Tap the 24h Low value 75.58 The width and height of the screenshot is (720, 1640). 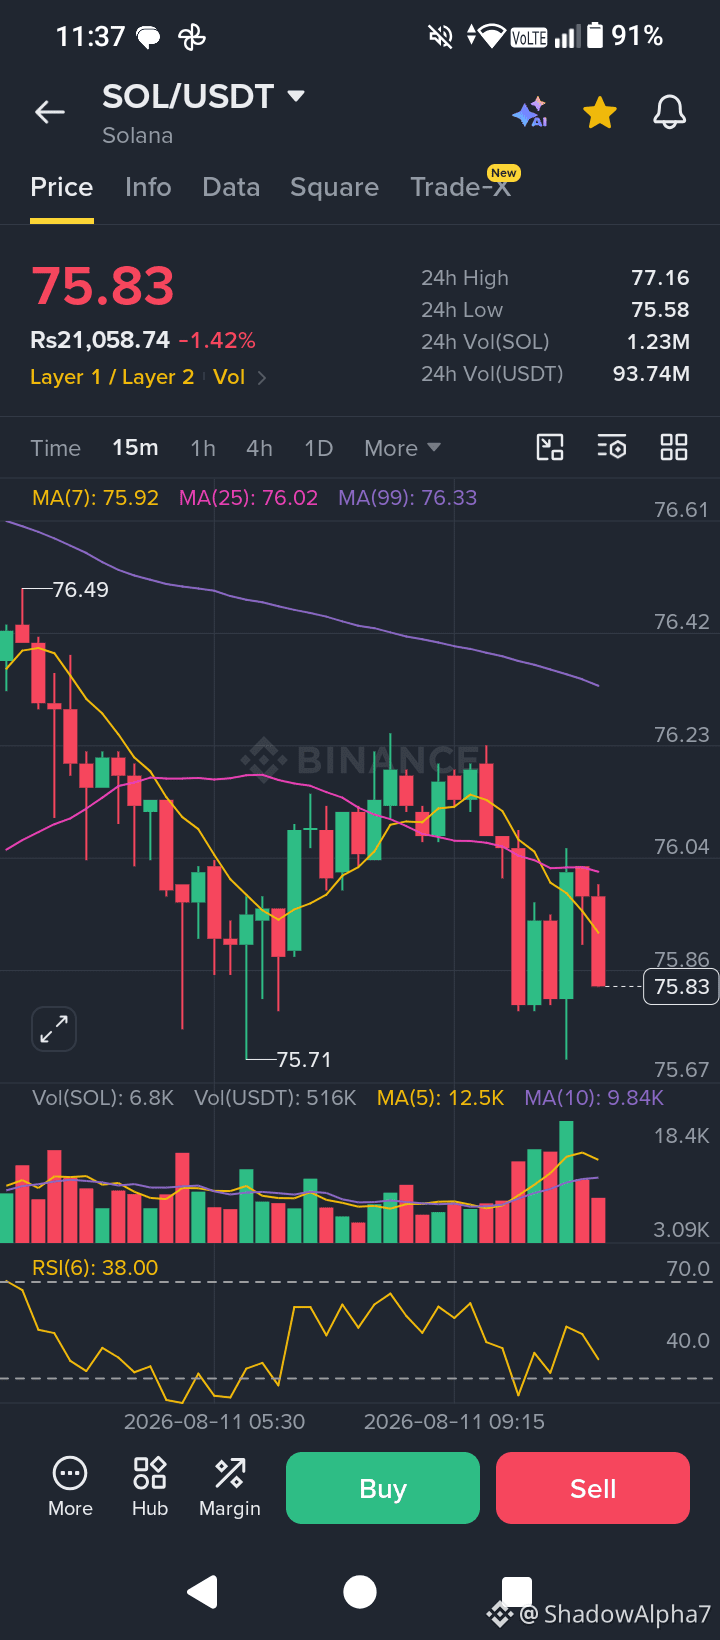click(x=660, y=310)
